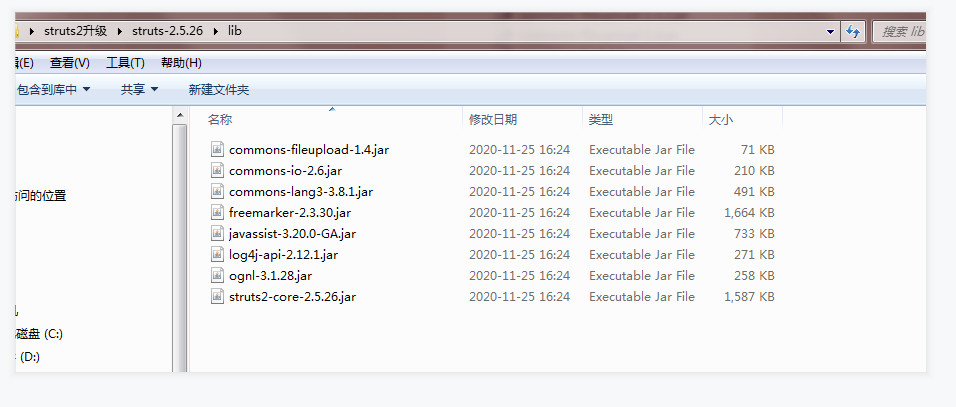Click the navigation pane vertical scrollbar track
Image resolution: width=956 pixels, height=407 pixels.
[x=180, y=248]
